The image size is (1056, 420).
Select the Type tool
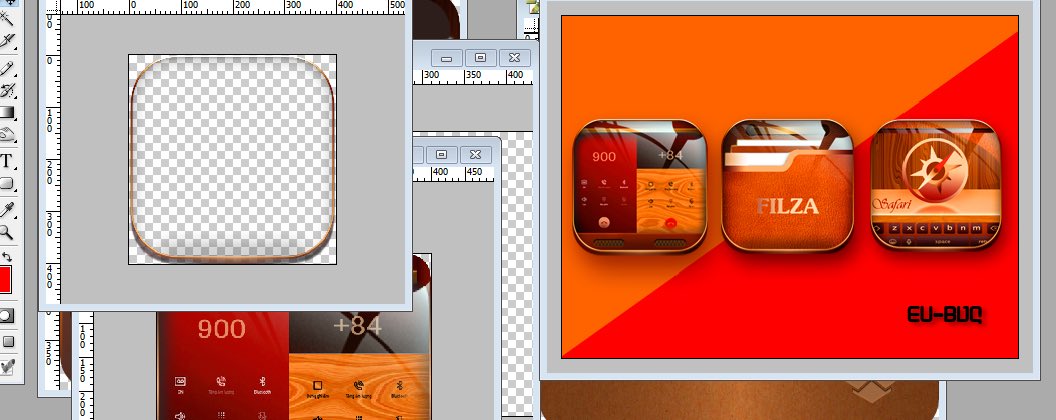point(8,160)
